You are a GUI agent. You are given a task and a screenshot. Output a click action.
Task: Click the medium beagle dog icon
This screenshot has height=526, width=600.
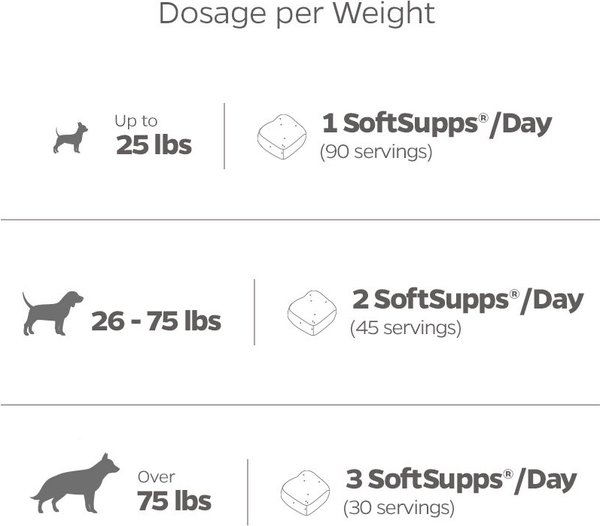point(53,313)
